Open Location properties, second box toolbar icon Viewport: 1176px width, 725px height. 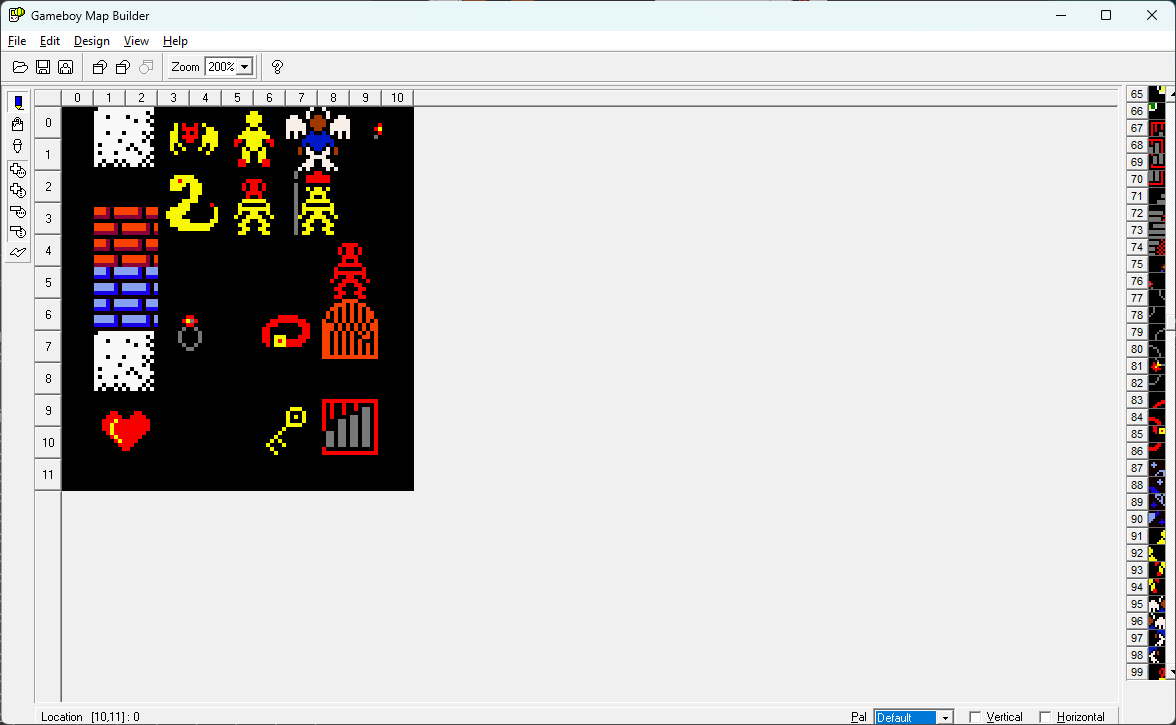(123, 67)
